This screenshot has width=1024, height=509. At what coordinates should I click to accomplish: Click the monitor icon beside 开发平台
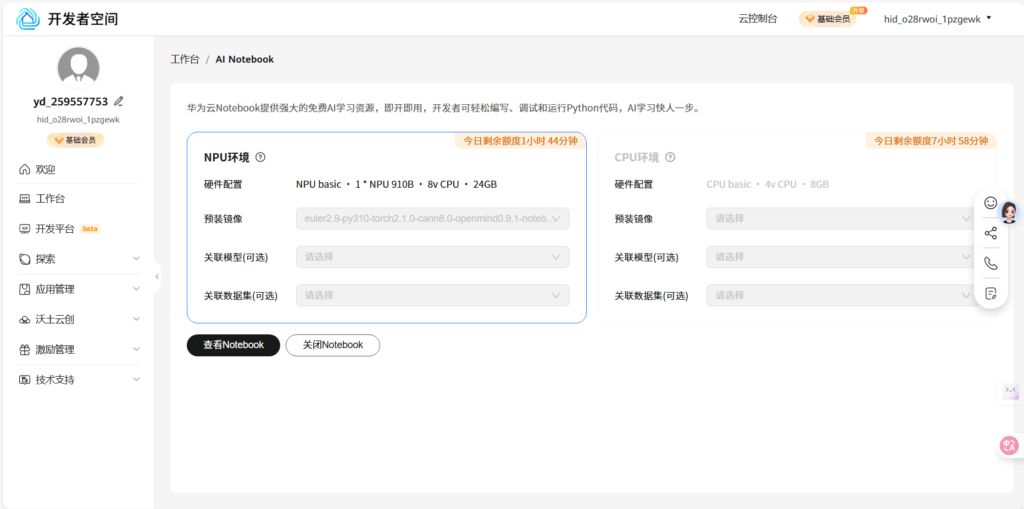(x=25, y=229)
